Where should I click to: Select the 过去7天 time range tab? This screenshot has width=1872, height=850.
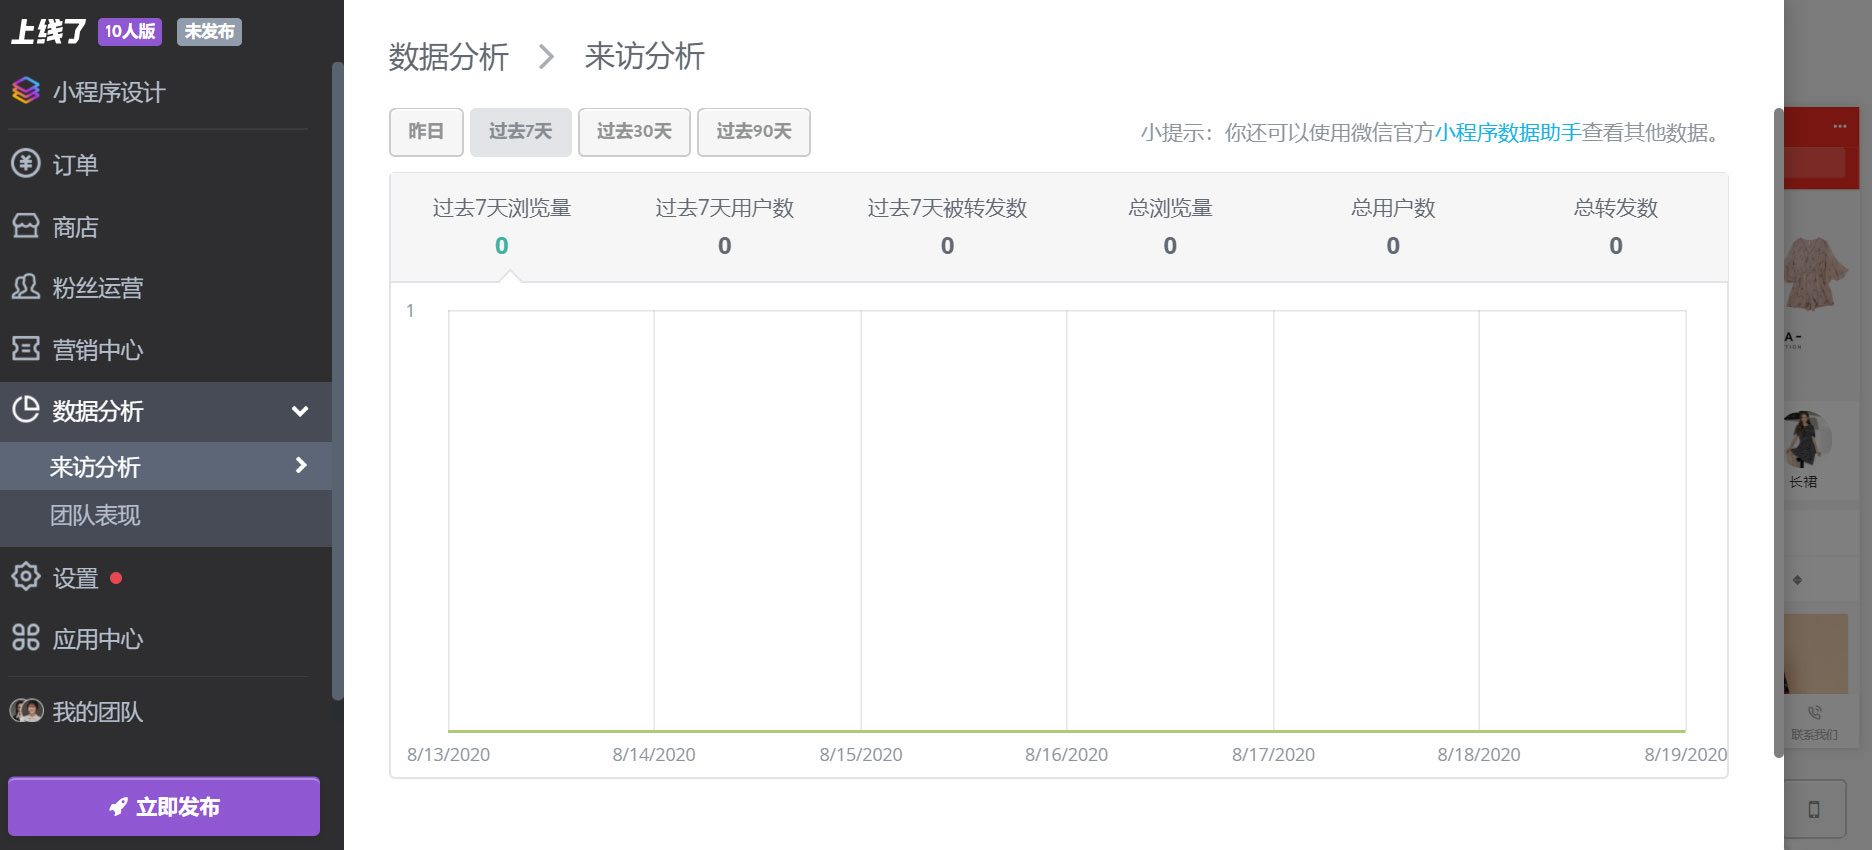[x=521, y=132]
